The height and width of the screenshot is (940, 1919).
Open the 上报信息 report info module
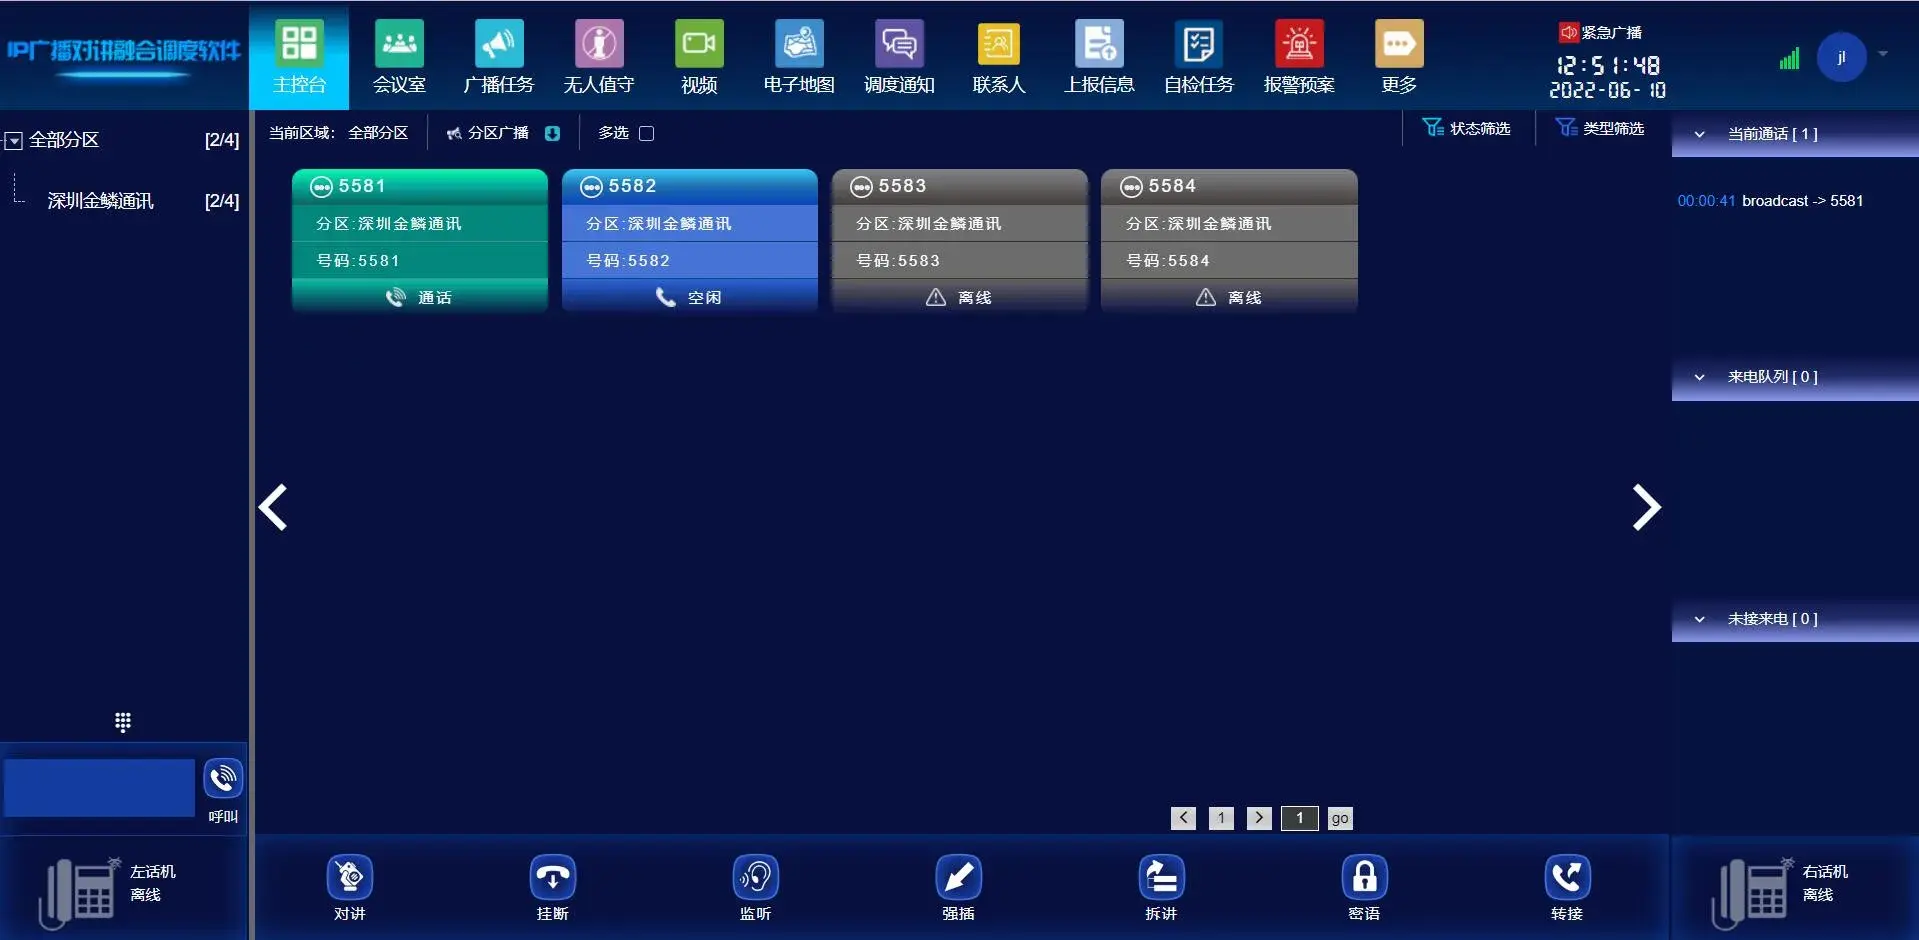point(1099,57)
